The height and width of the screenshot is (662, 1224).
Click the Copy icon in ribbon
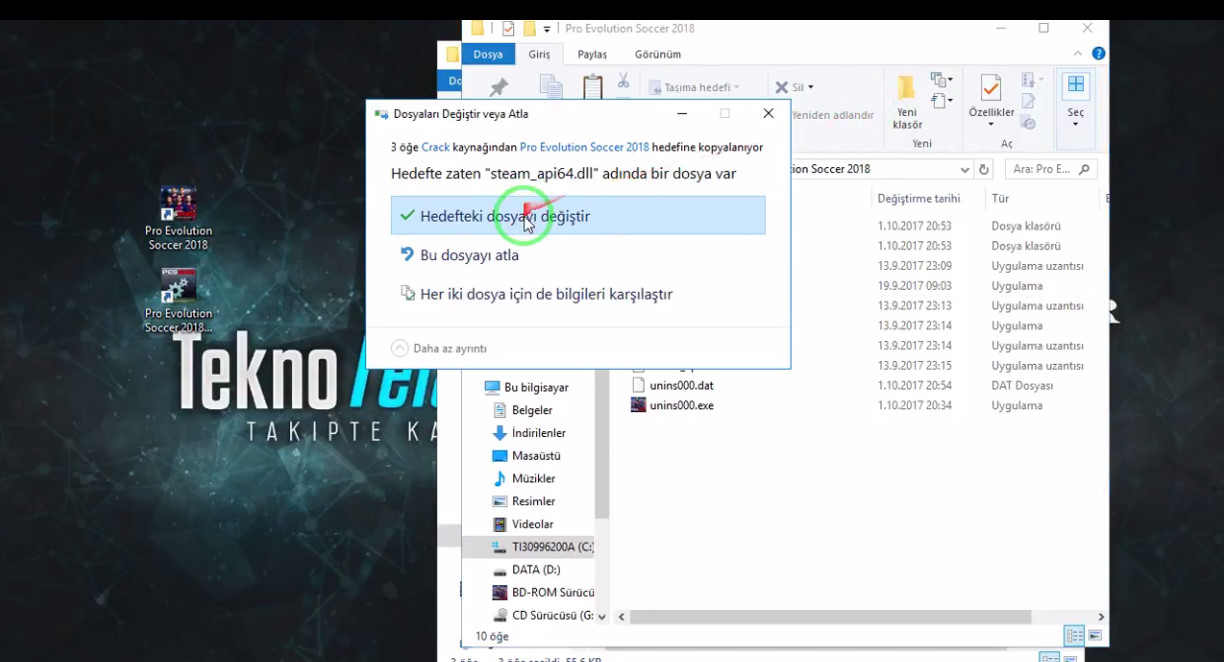click(x=550, y=87)
